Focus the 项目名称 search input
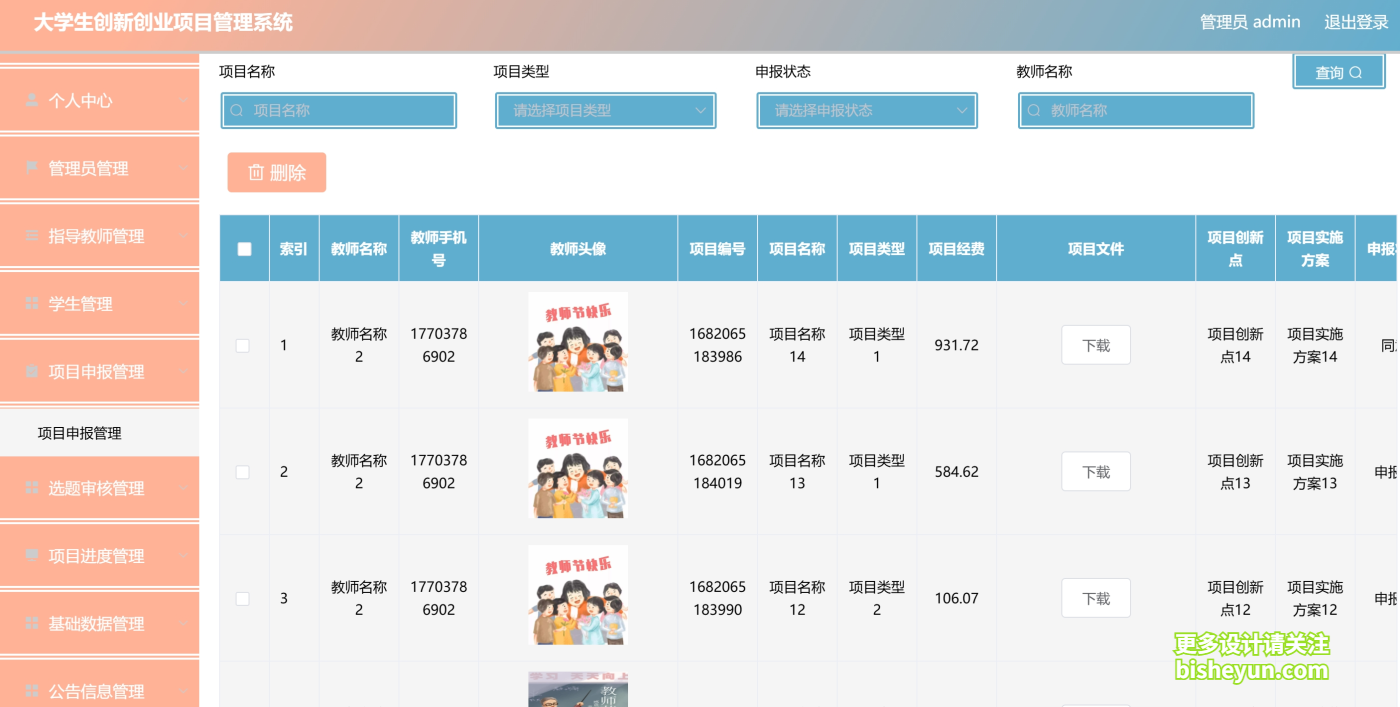The width and height of the screenshot is (1400, 707). [x=339, y=111]
